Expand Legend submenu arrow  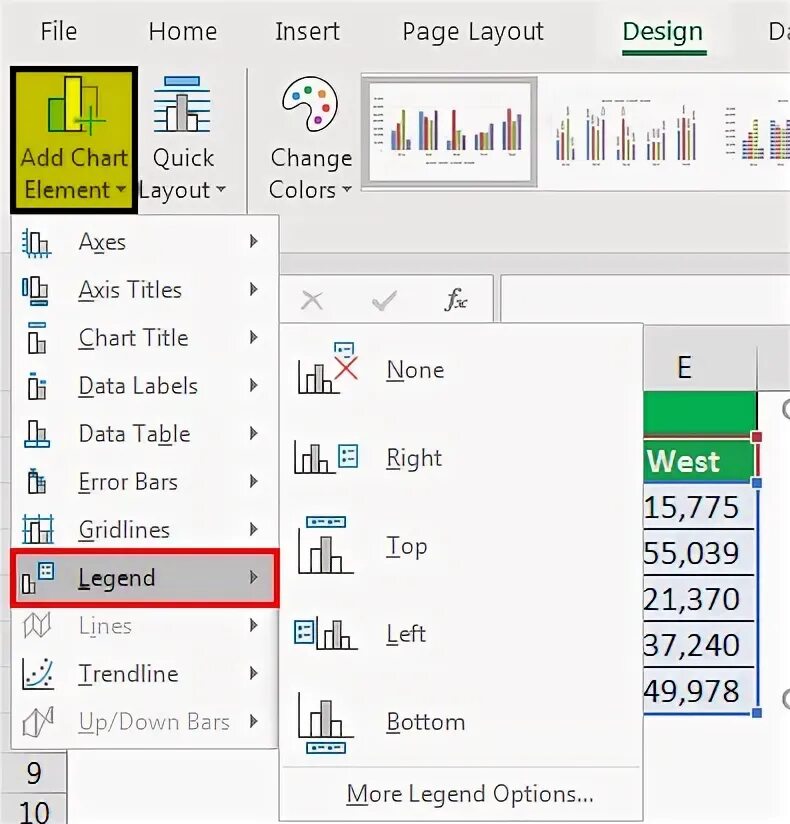coord(254,578)
